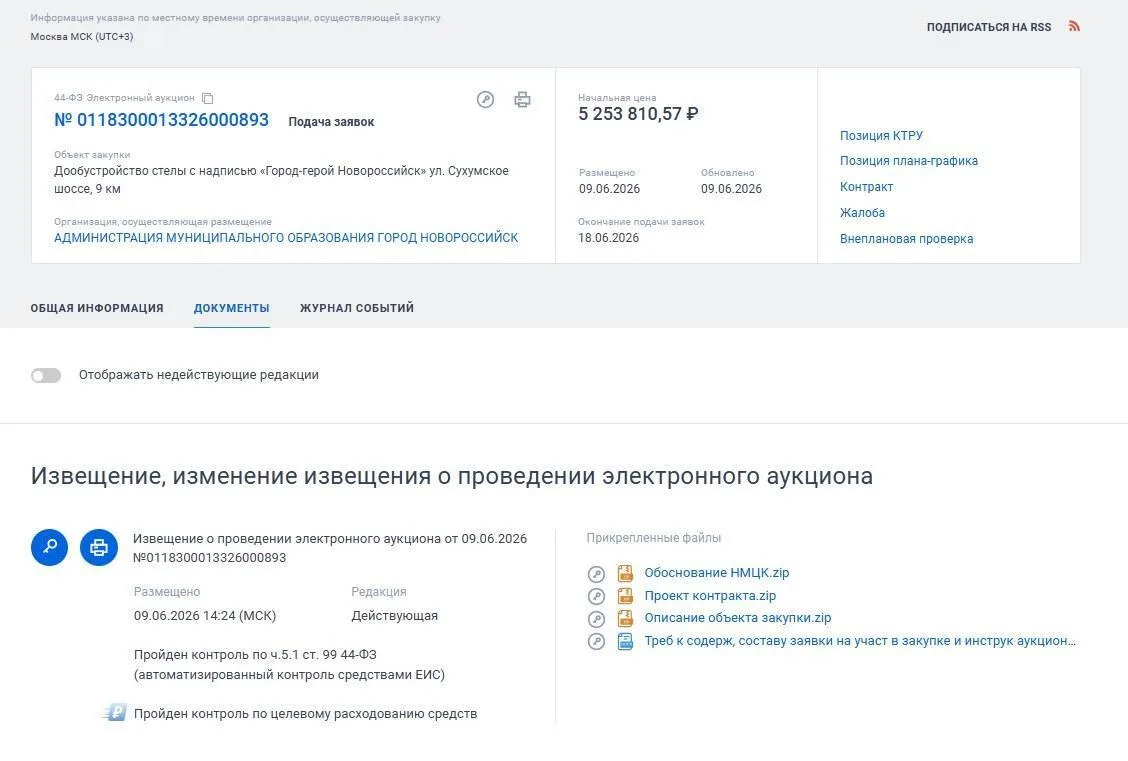Select the ДОКУМЕНТЫ tab
Screen dimensions: 1128x761
(232, 308)
